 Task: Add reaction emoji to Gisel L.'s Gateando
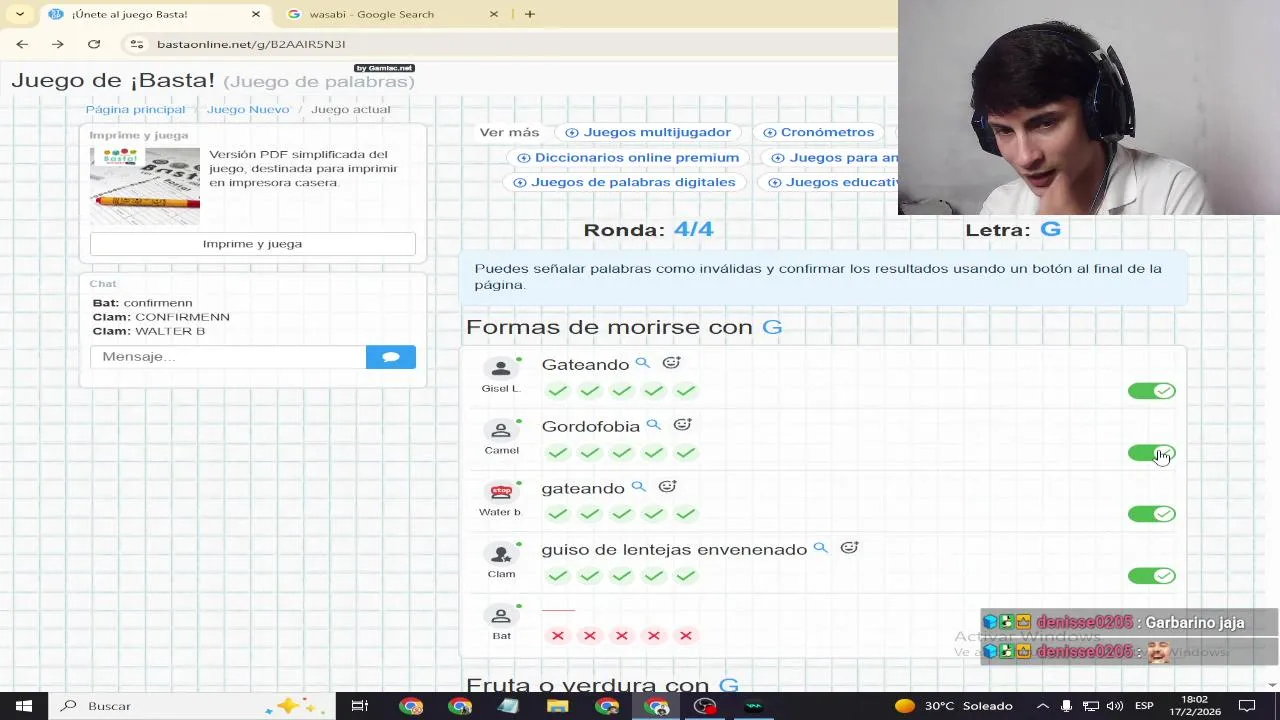[x=671, y=363]
